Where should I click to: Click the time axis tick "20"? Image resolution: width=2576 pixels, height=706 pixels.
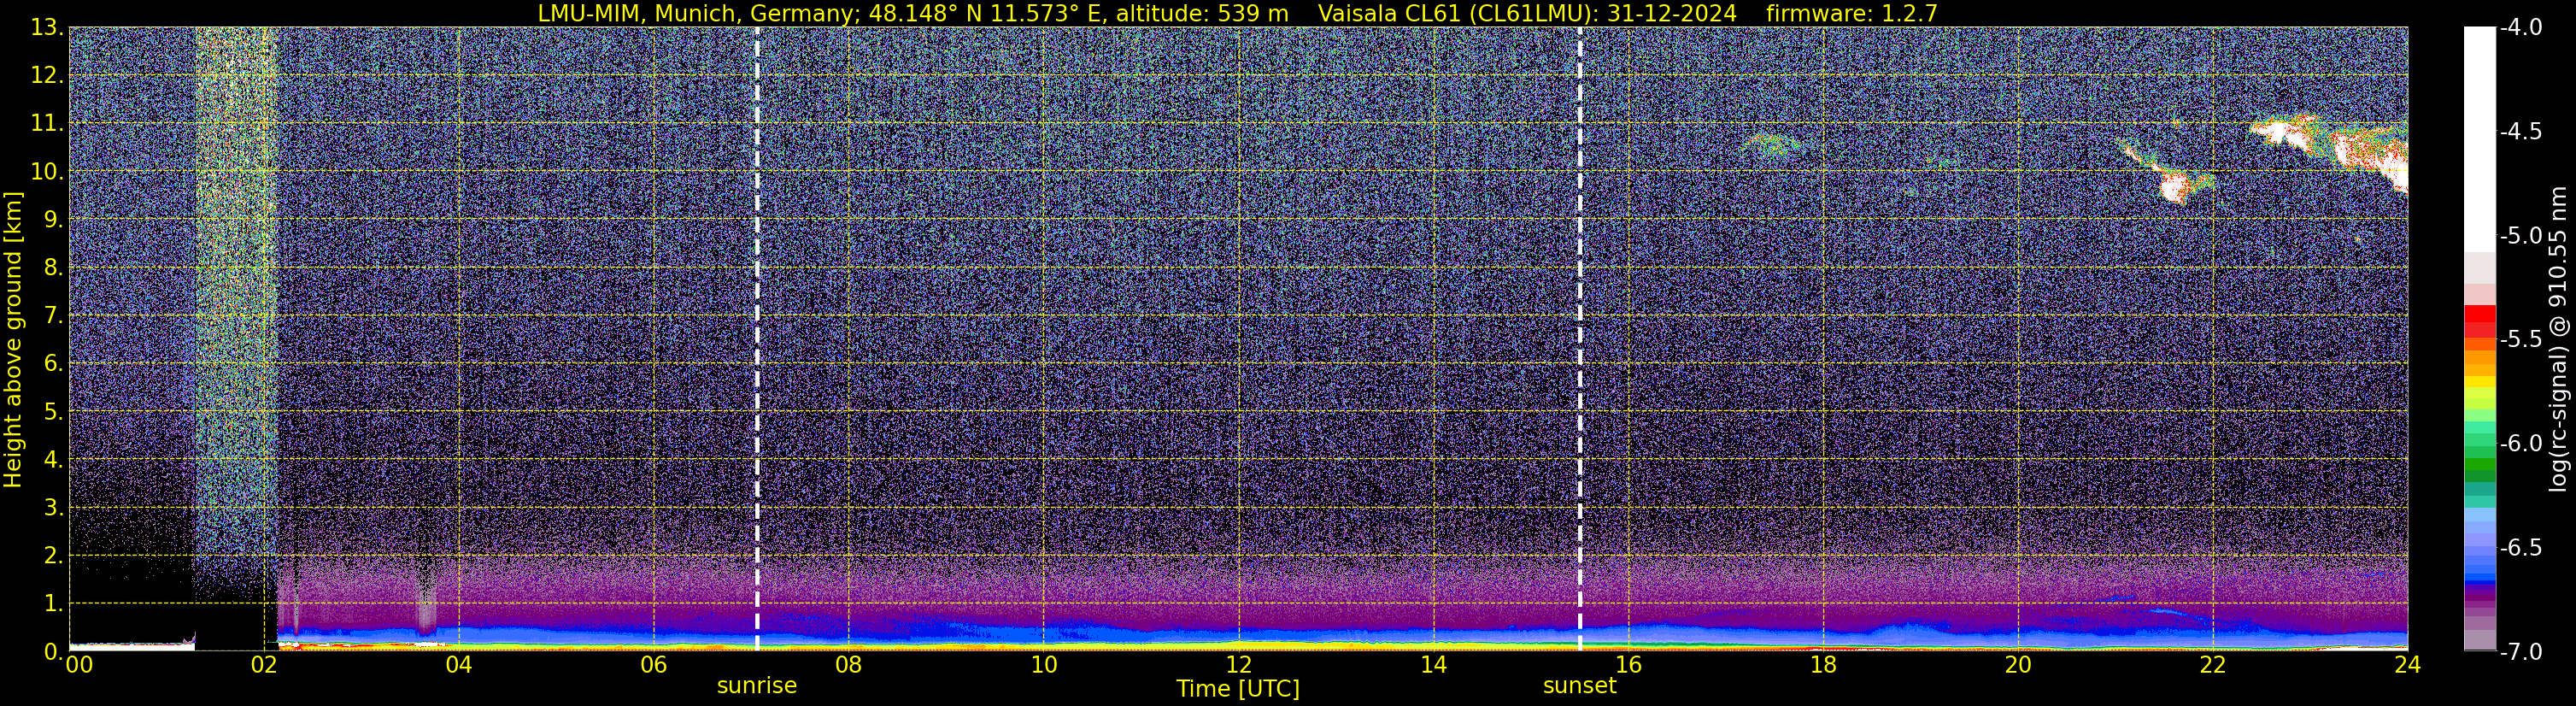(2018, 666)
